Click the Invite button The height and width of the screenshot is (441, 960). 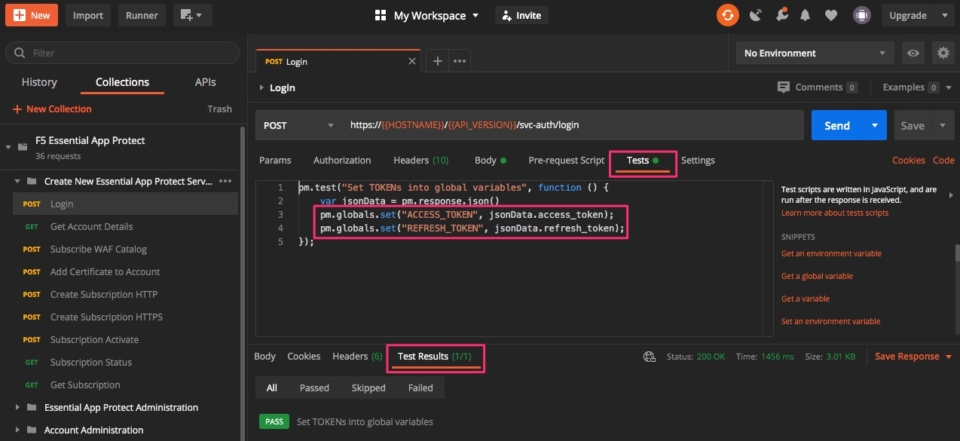(x=522, y=15)
